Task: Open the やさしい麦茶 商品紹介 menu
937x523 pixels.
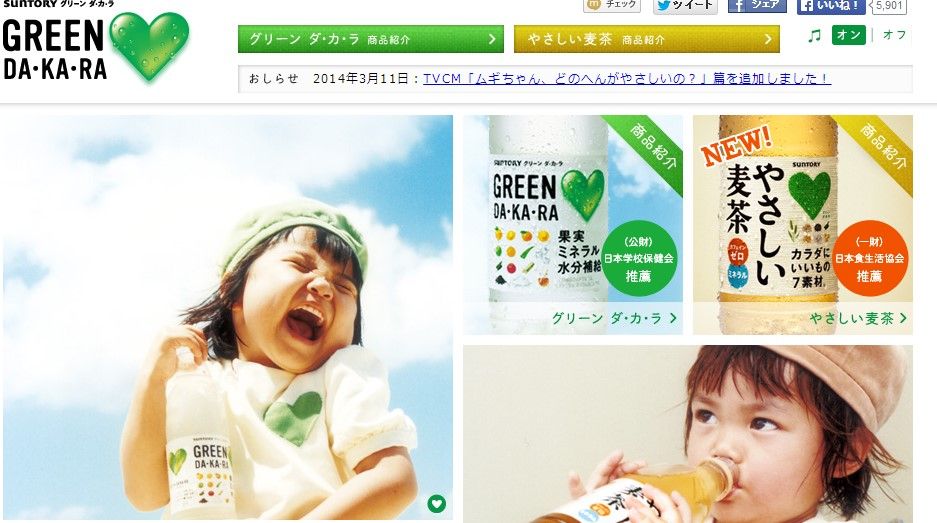Action: 647,39
